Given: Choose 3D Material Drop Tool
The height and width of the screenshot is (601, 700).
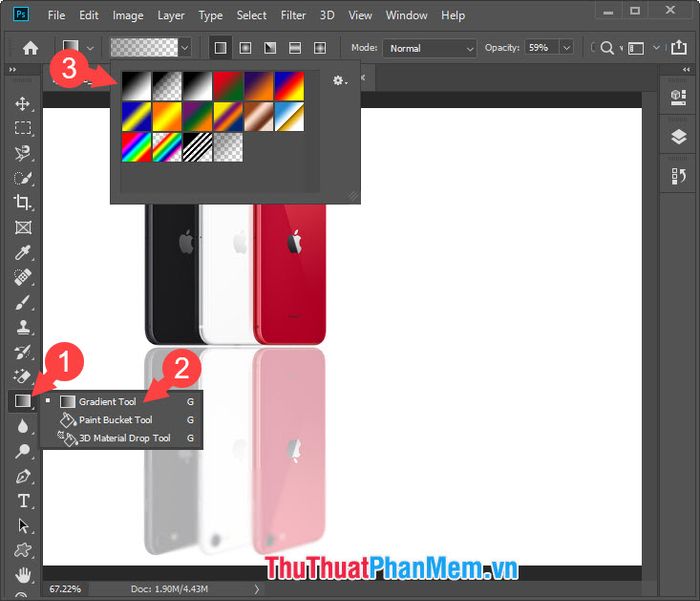Looking at the screenshot, I should [x=121, y=438].
